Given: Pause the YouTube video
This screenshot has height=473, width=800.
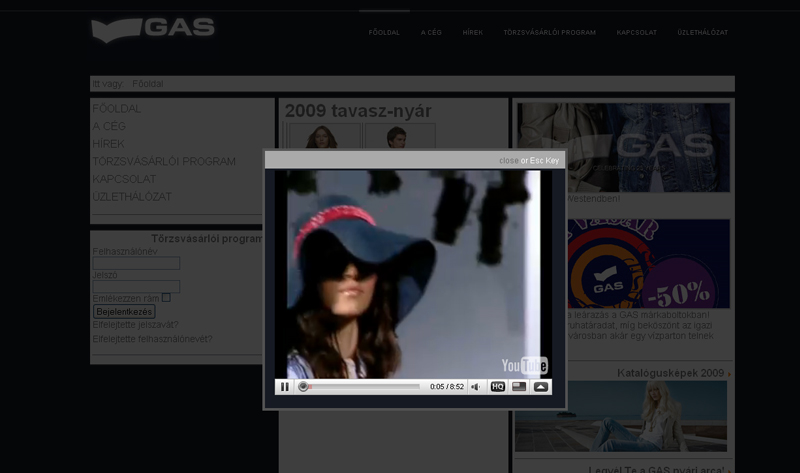Looking at the screenshot, I should (285, 387).
